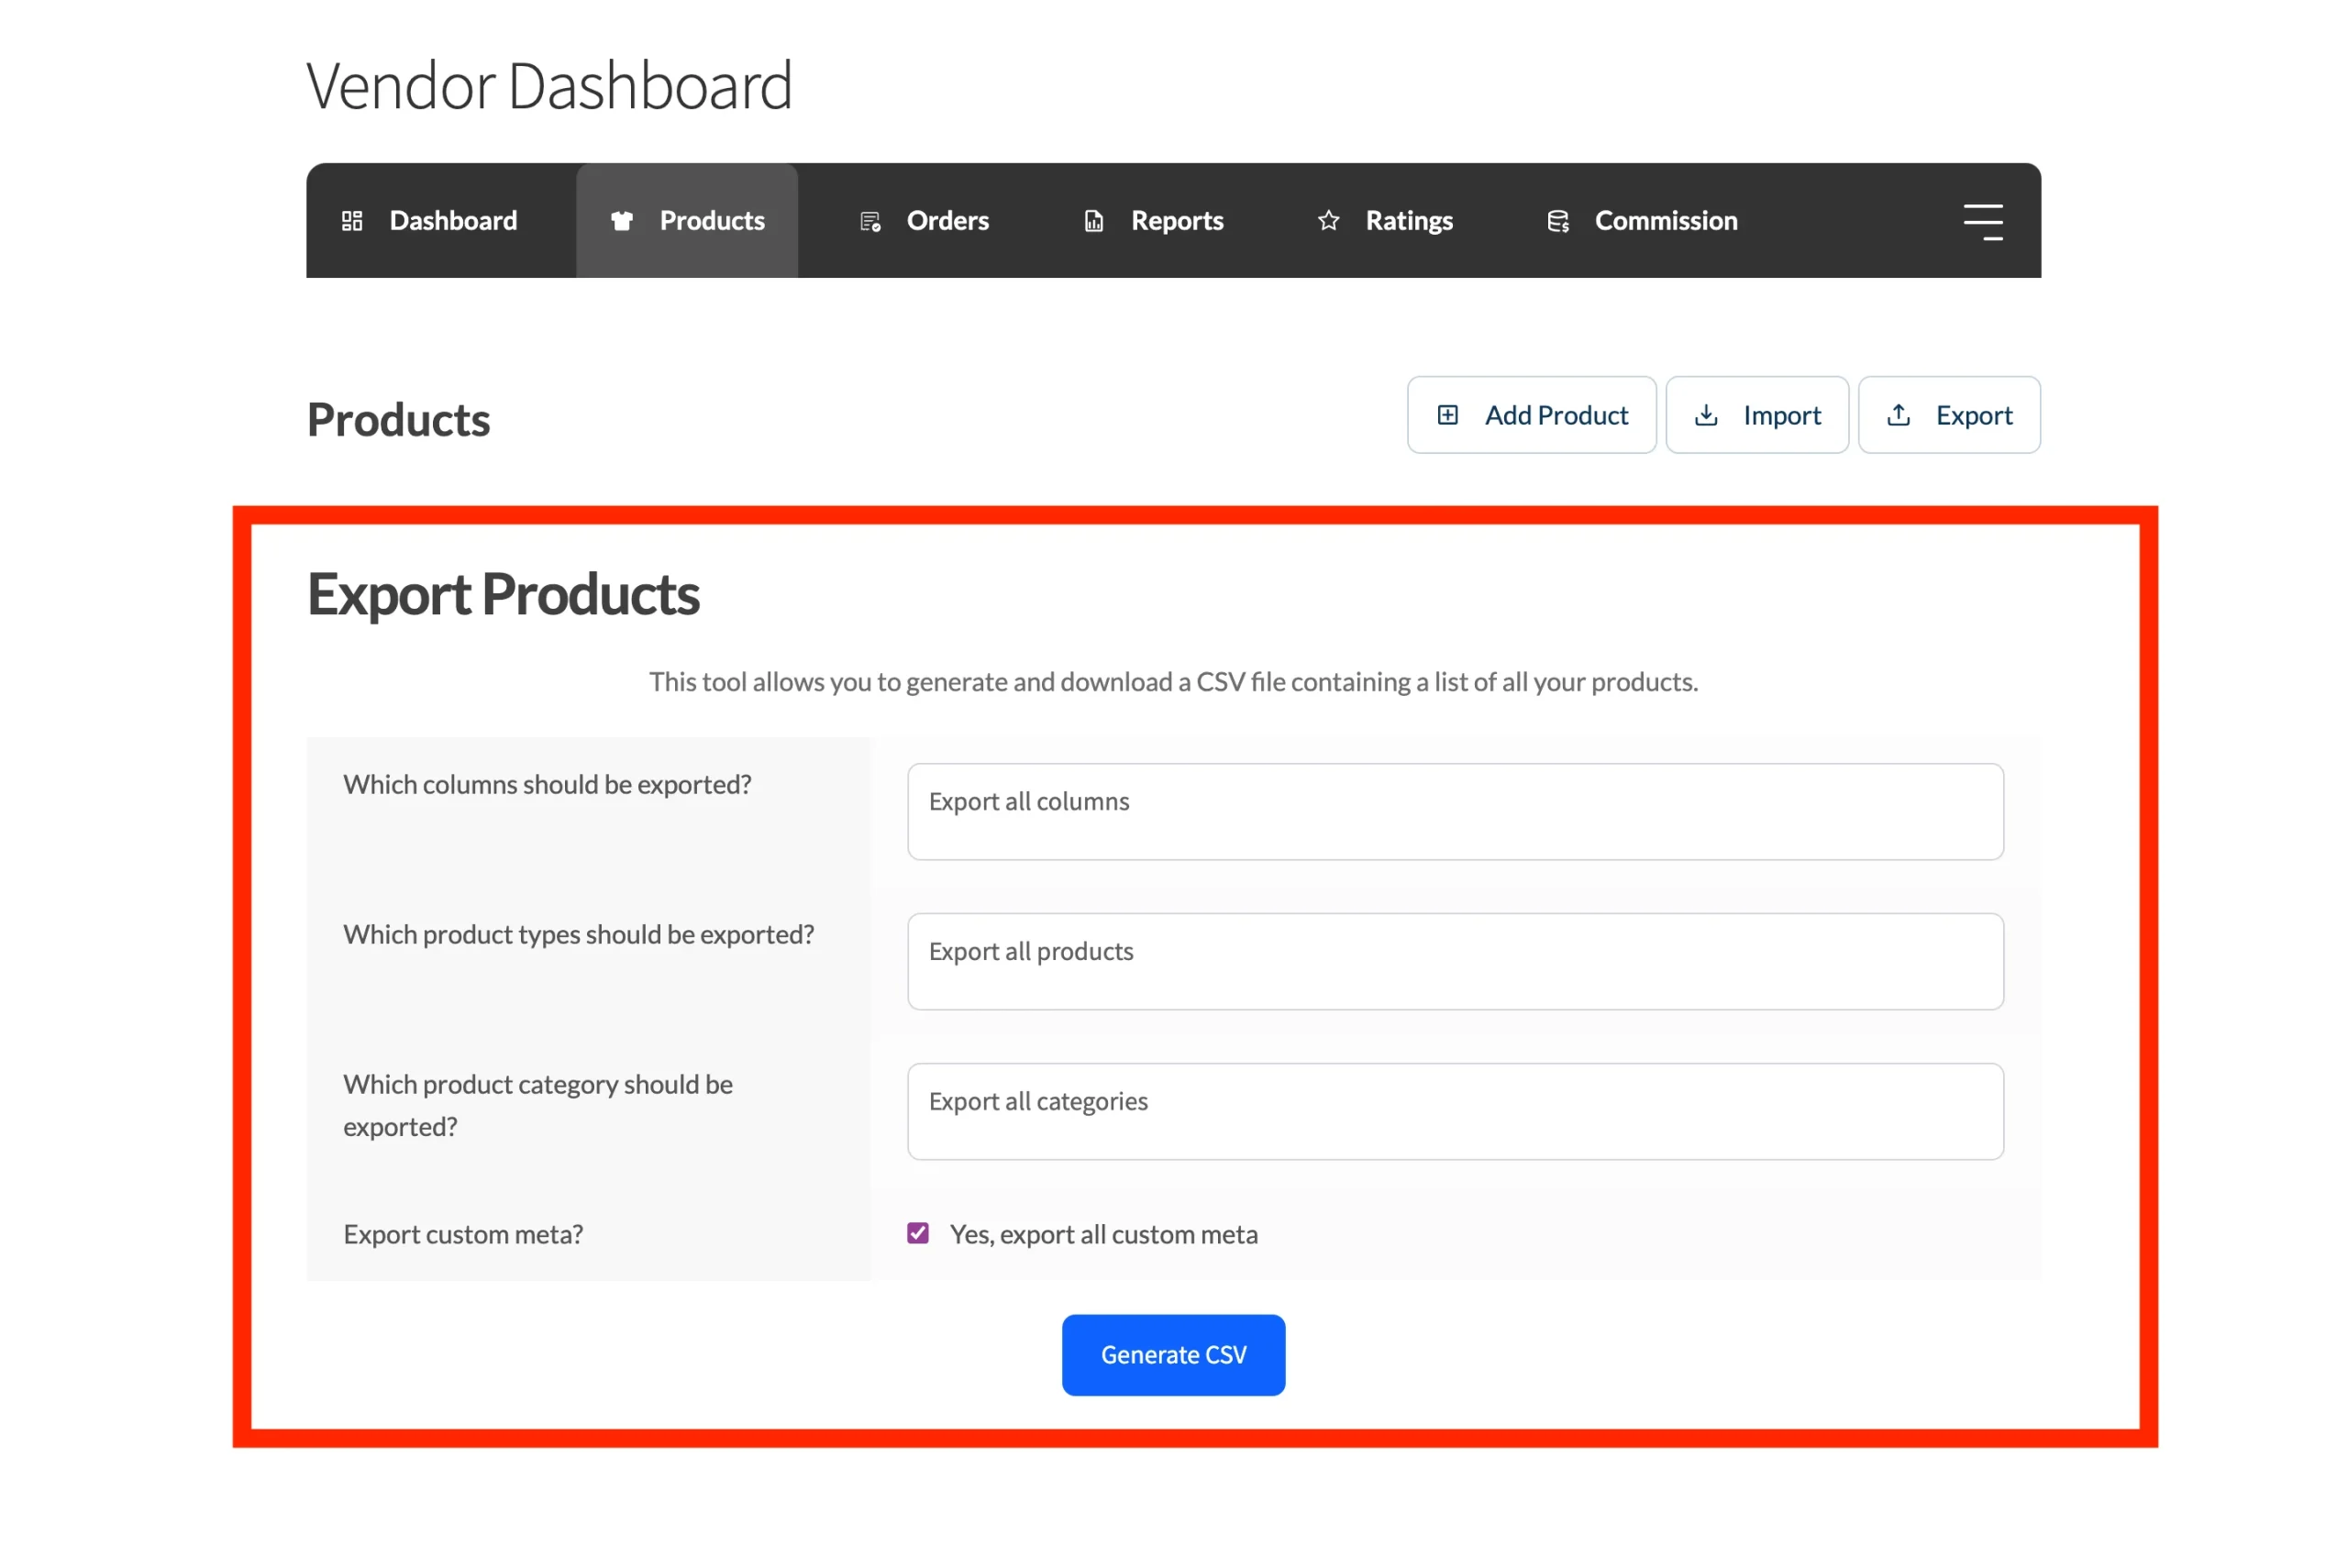The width and height of the screenshot is (2348, 1568).
Task: Click the Reports document icon
Action: (1094, 221)
